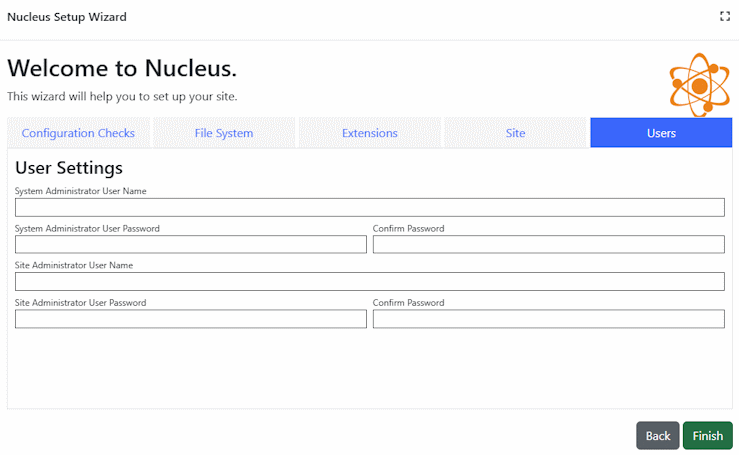The image size is (739, 455).
Task: Click the 'Welcome to Nucleus.' heading
Action: coord(122,68)
